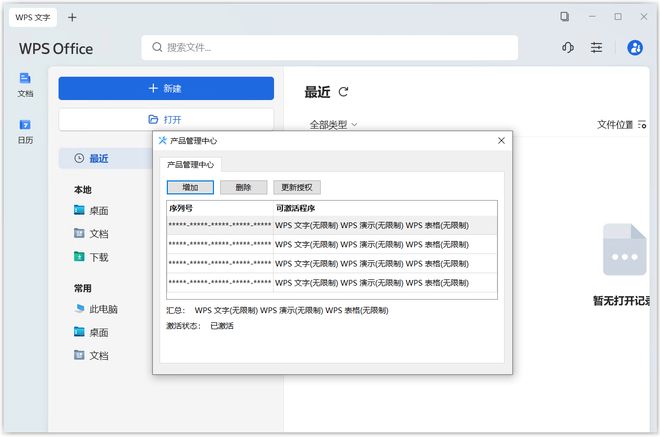Open 此电脑 under 常用

[x=96, y=309]
